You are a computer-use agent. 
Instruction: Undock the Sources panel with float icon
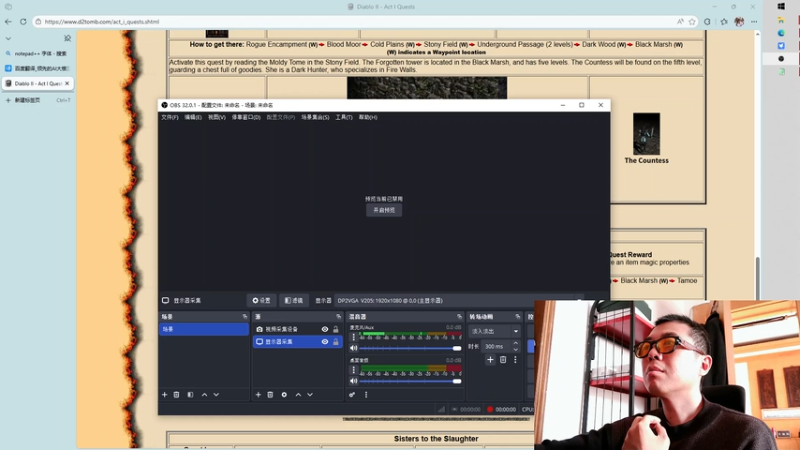(338, 316)
